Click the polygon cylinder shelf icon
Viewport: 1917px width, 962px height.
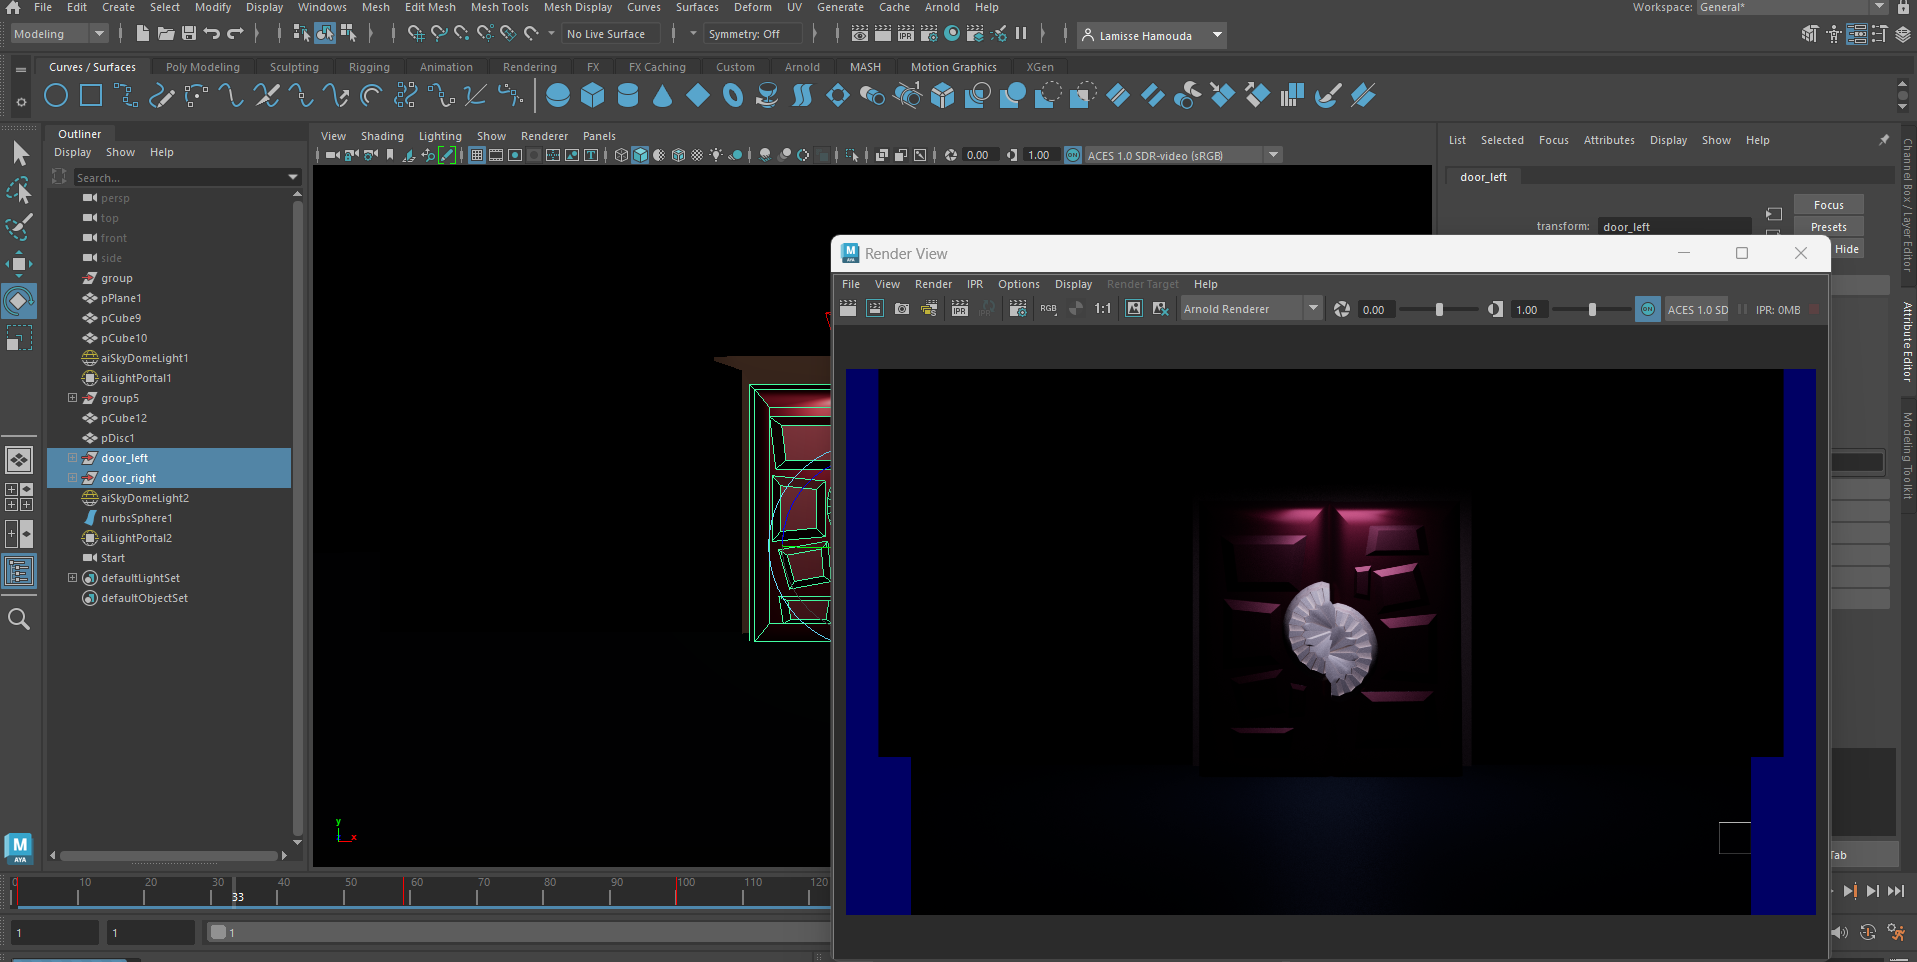click(x=628, y=96)
